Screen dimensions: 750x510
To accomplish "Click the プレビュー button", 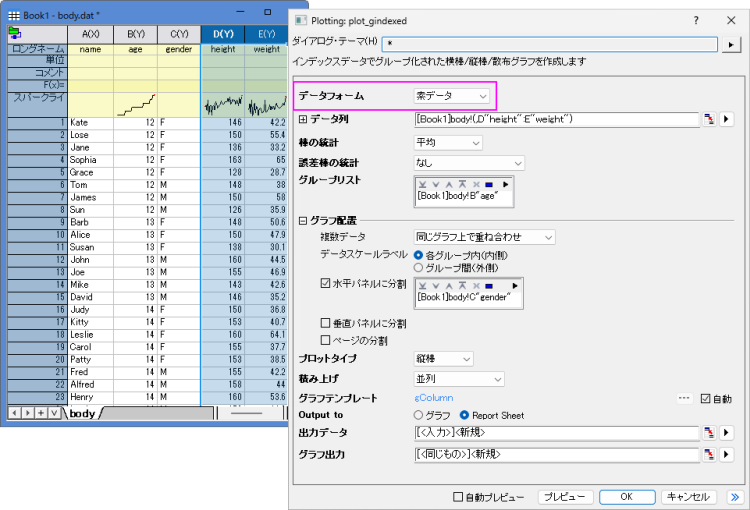I will point(565,497).
